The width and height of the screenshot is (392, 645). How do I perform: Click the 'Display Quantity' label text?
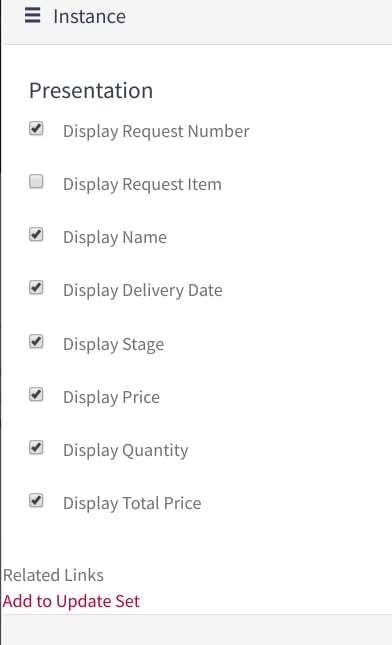point(126,450)
